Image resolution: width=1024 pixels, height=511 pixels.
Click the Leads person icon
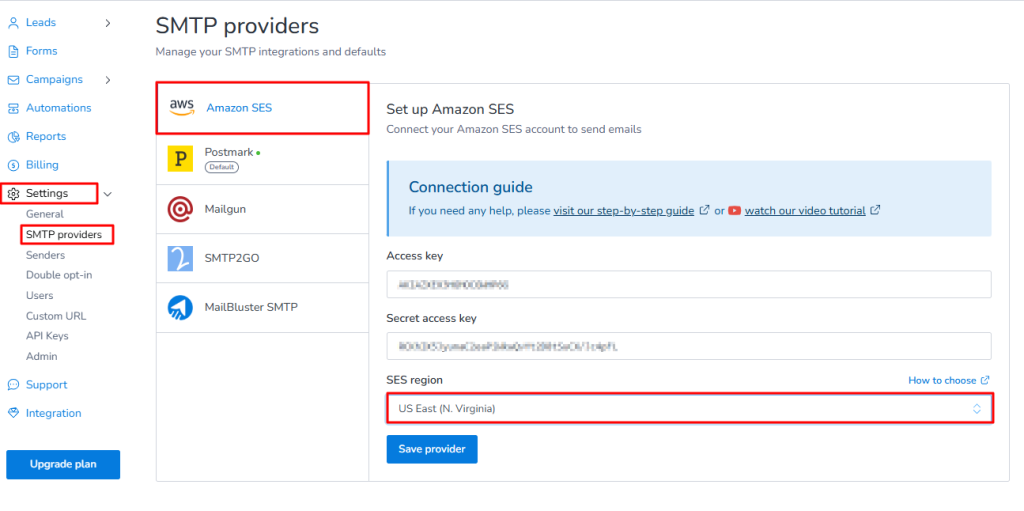click(x=13, y=23)
